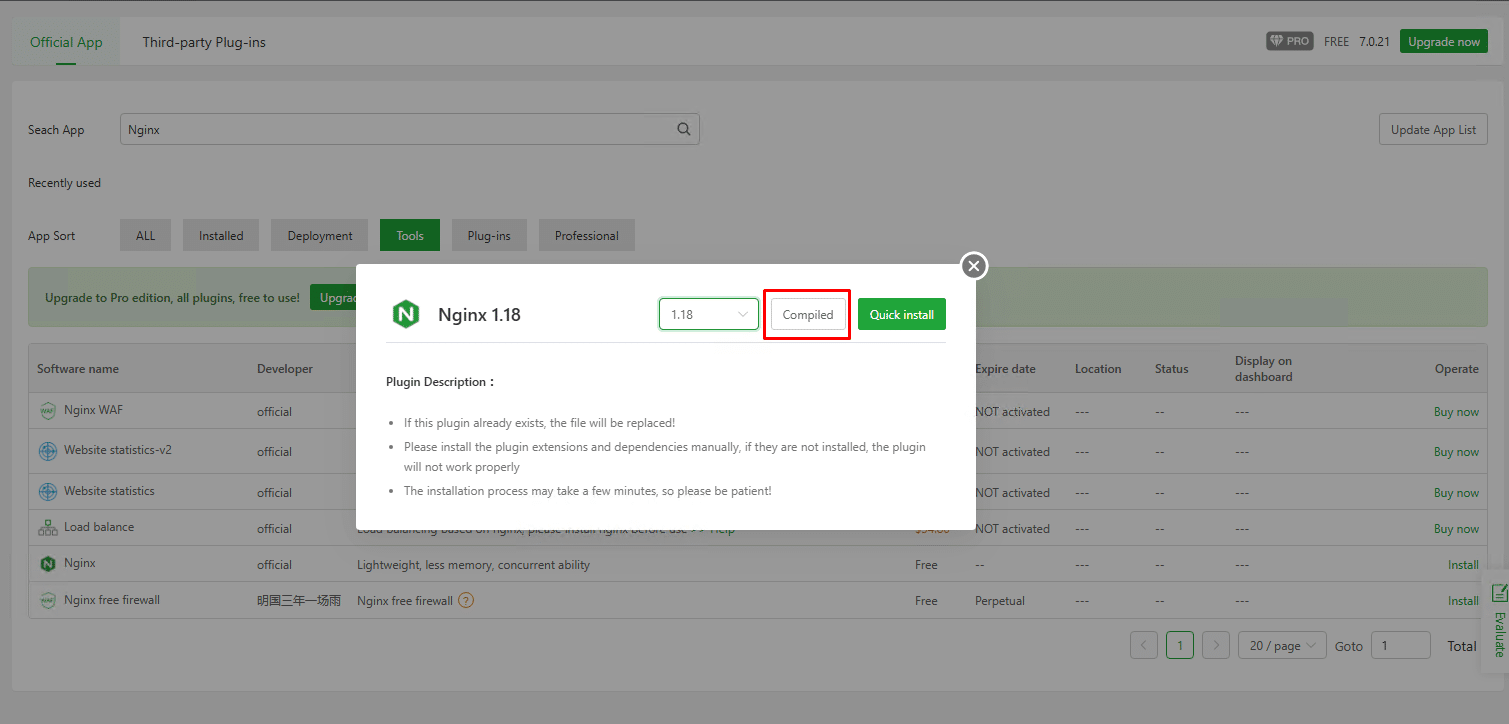Buy now for Nginx WAF

[x=1456, y=412]
